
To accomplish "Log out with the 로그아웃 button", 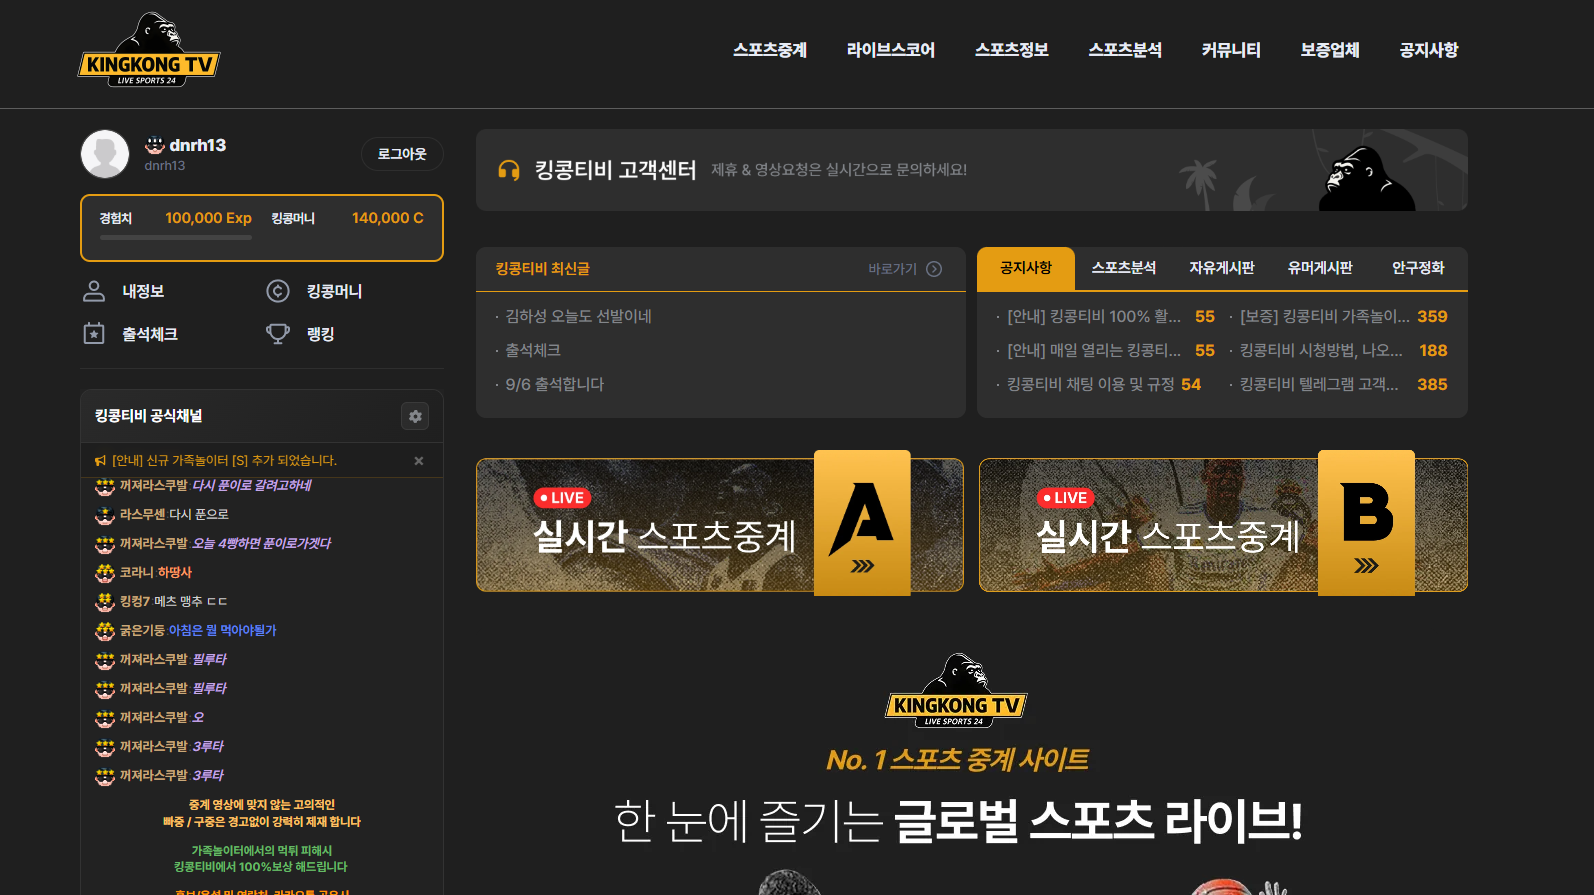I will [402, 154].
